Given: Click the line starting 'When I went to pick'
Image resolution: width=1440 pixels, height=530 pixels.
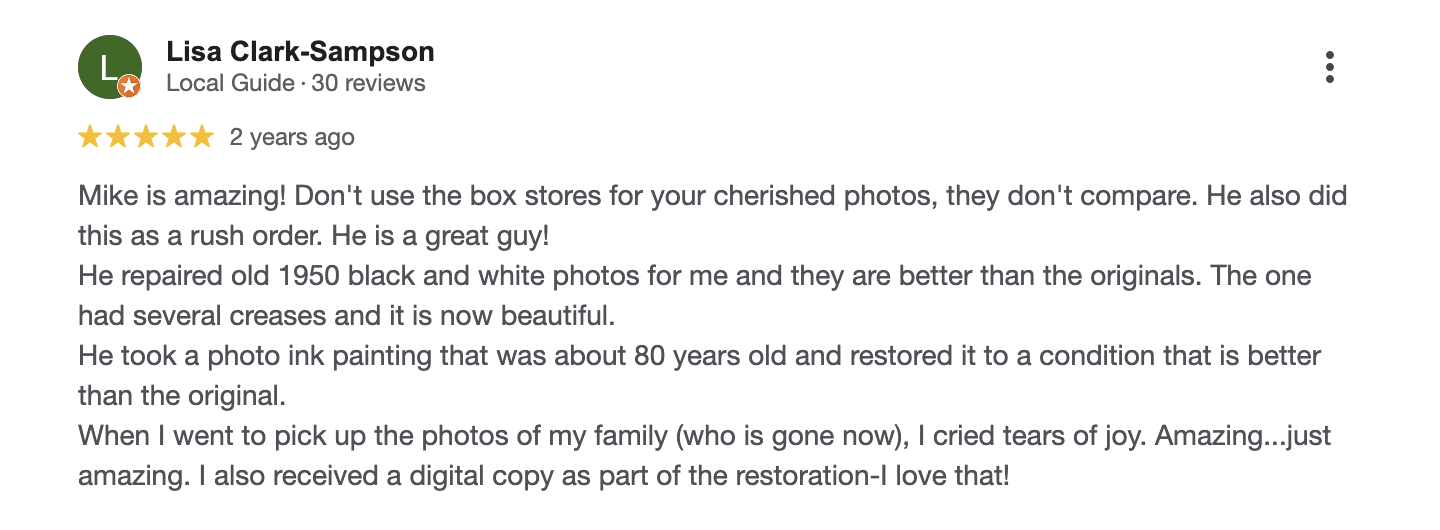Looking at the screenshot, I should click(x=704, y=437).
